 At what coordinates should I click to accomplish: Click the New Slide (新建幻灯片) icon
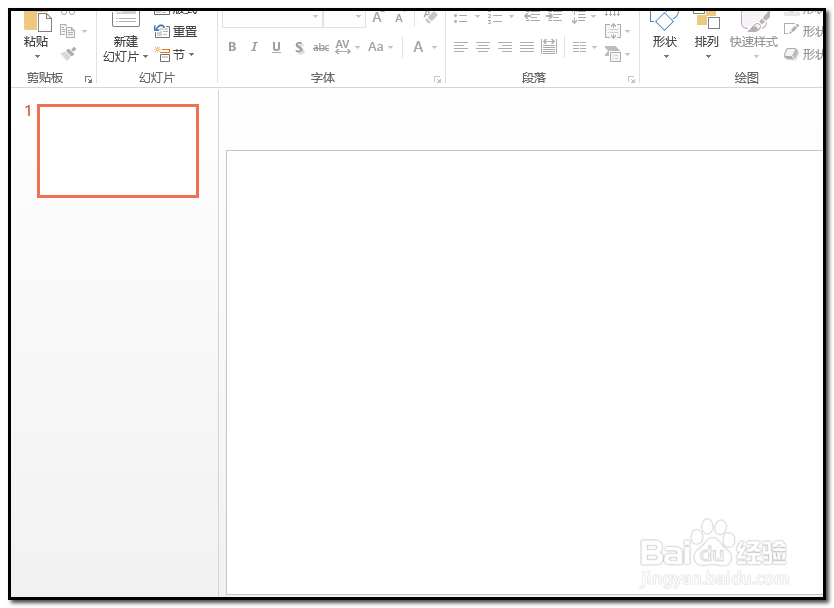point(126,20)
